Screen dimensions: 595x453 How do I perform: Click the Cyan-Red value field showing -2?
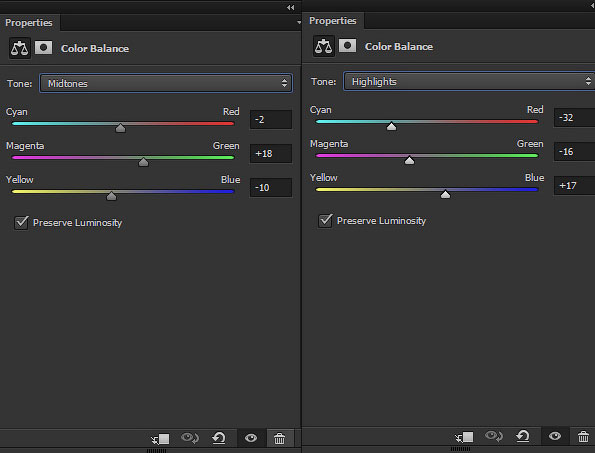pyautogui.click(x=271, y=120)
